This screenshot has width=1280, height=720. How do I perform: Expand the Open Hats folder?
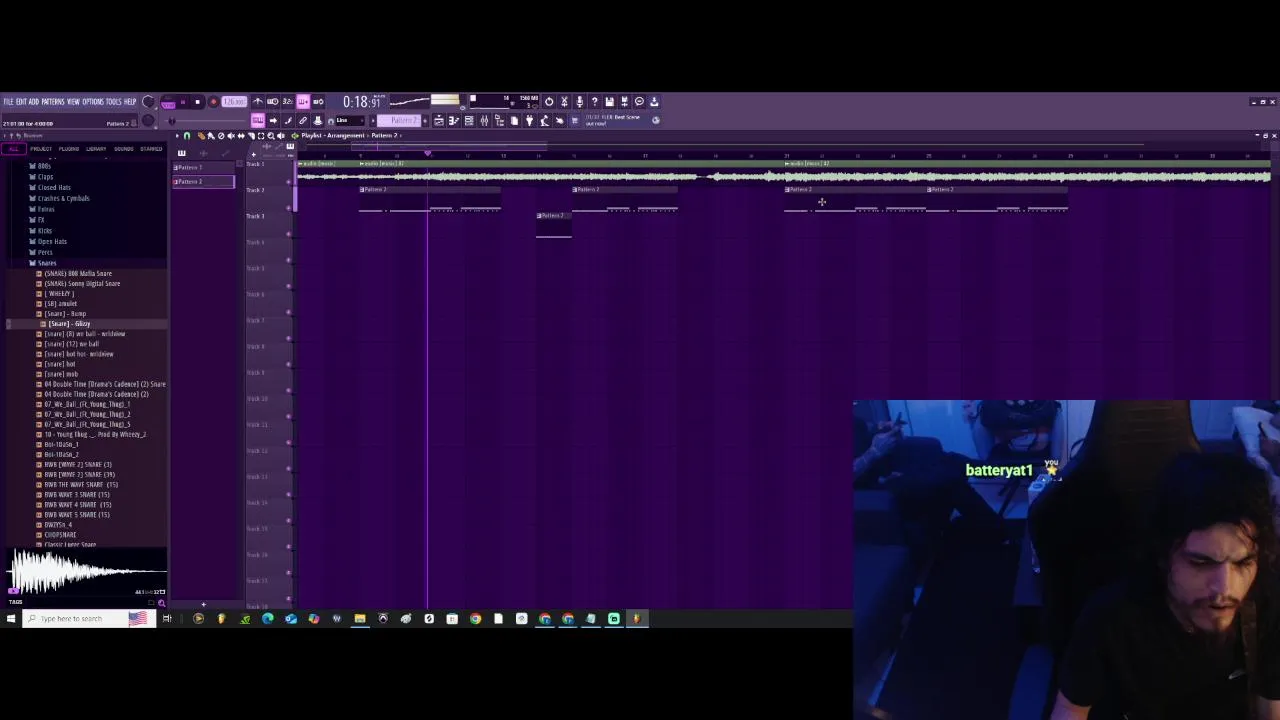click(x=52, y=241)
